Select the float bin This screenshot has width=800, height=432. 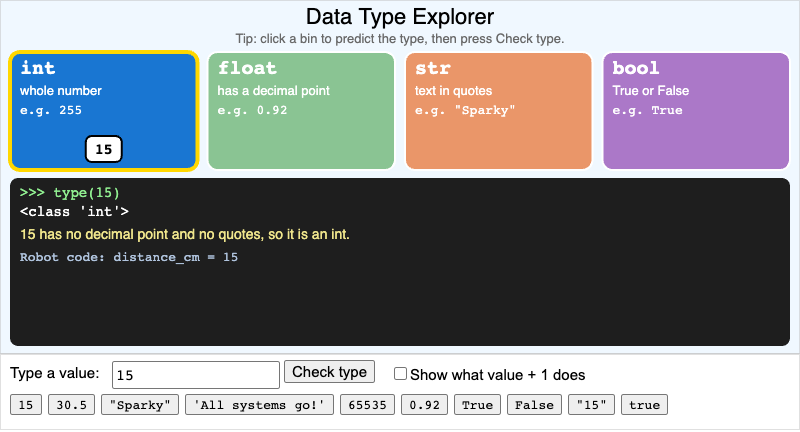[301, 111]
